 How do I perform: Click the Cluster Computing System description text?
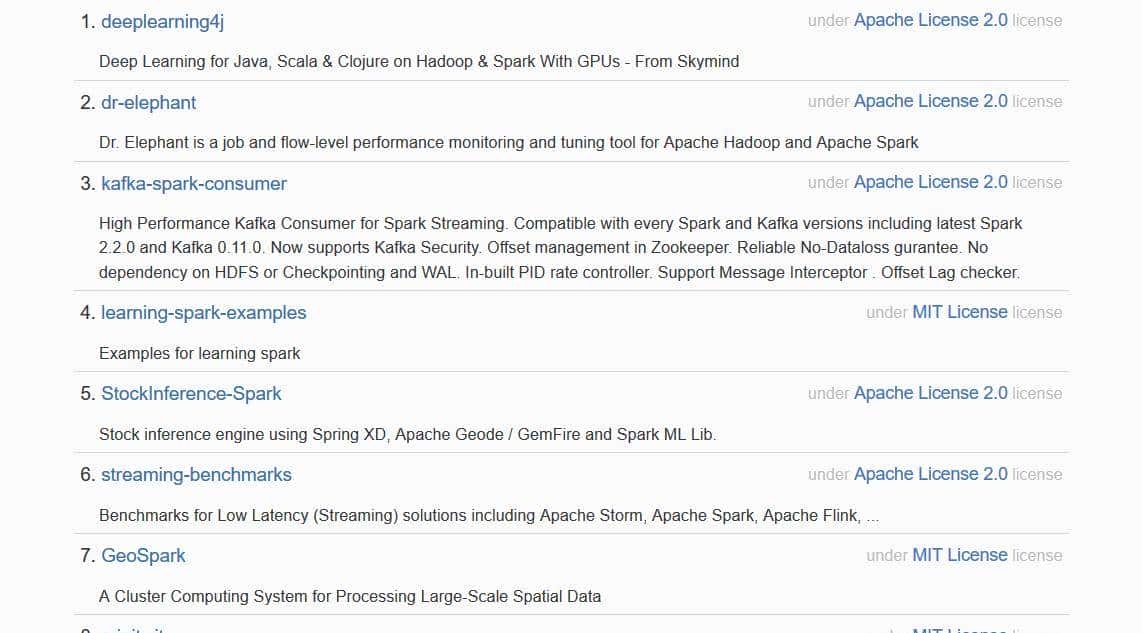tap(350, 596)
